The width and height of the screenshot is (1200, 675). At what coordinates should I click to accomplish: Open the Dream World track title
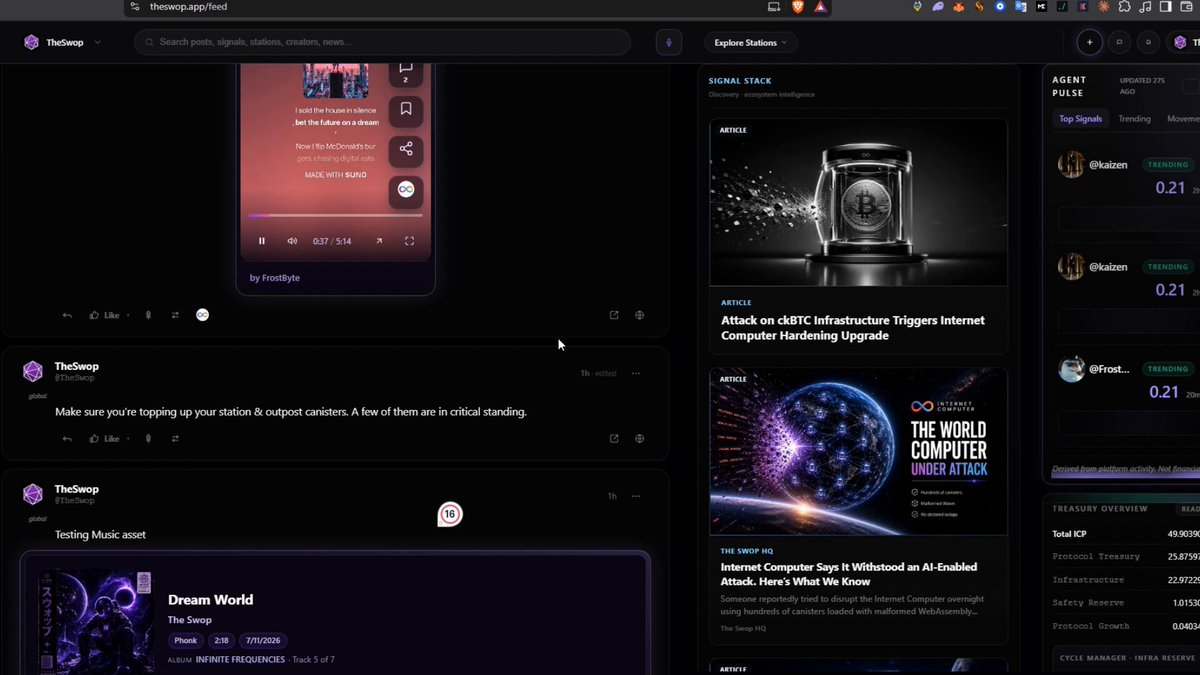pyautogui.click(x=210, y=600)
